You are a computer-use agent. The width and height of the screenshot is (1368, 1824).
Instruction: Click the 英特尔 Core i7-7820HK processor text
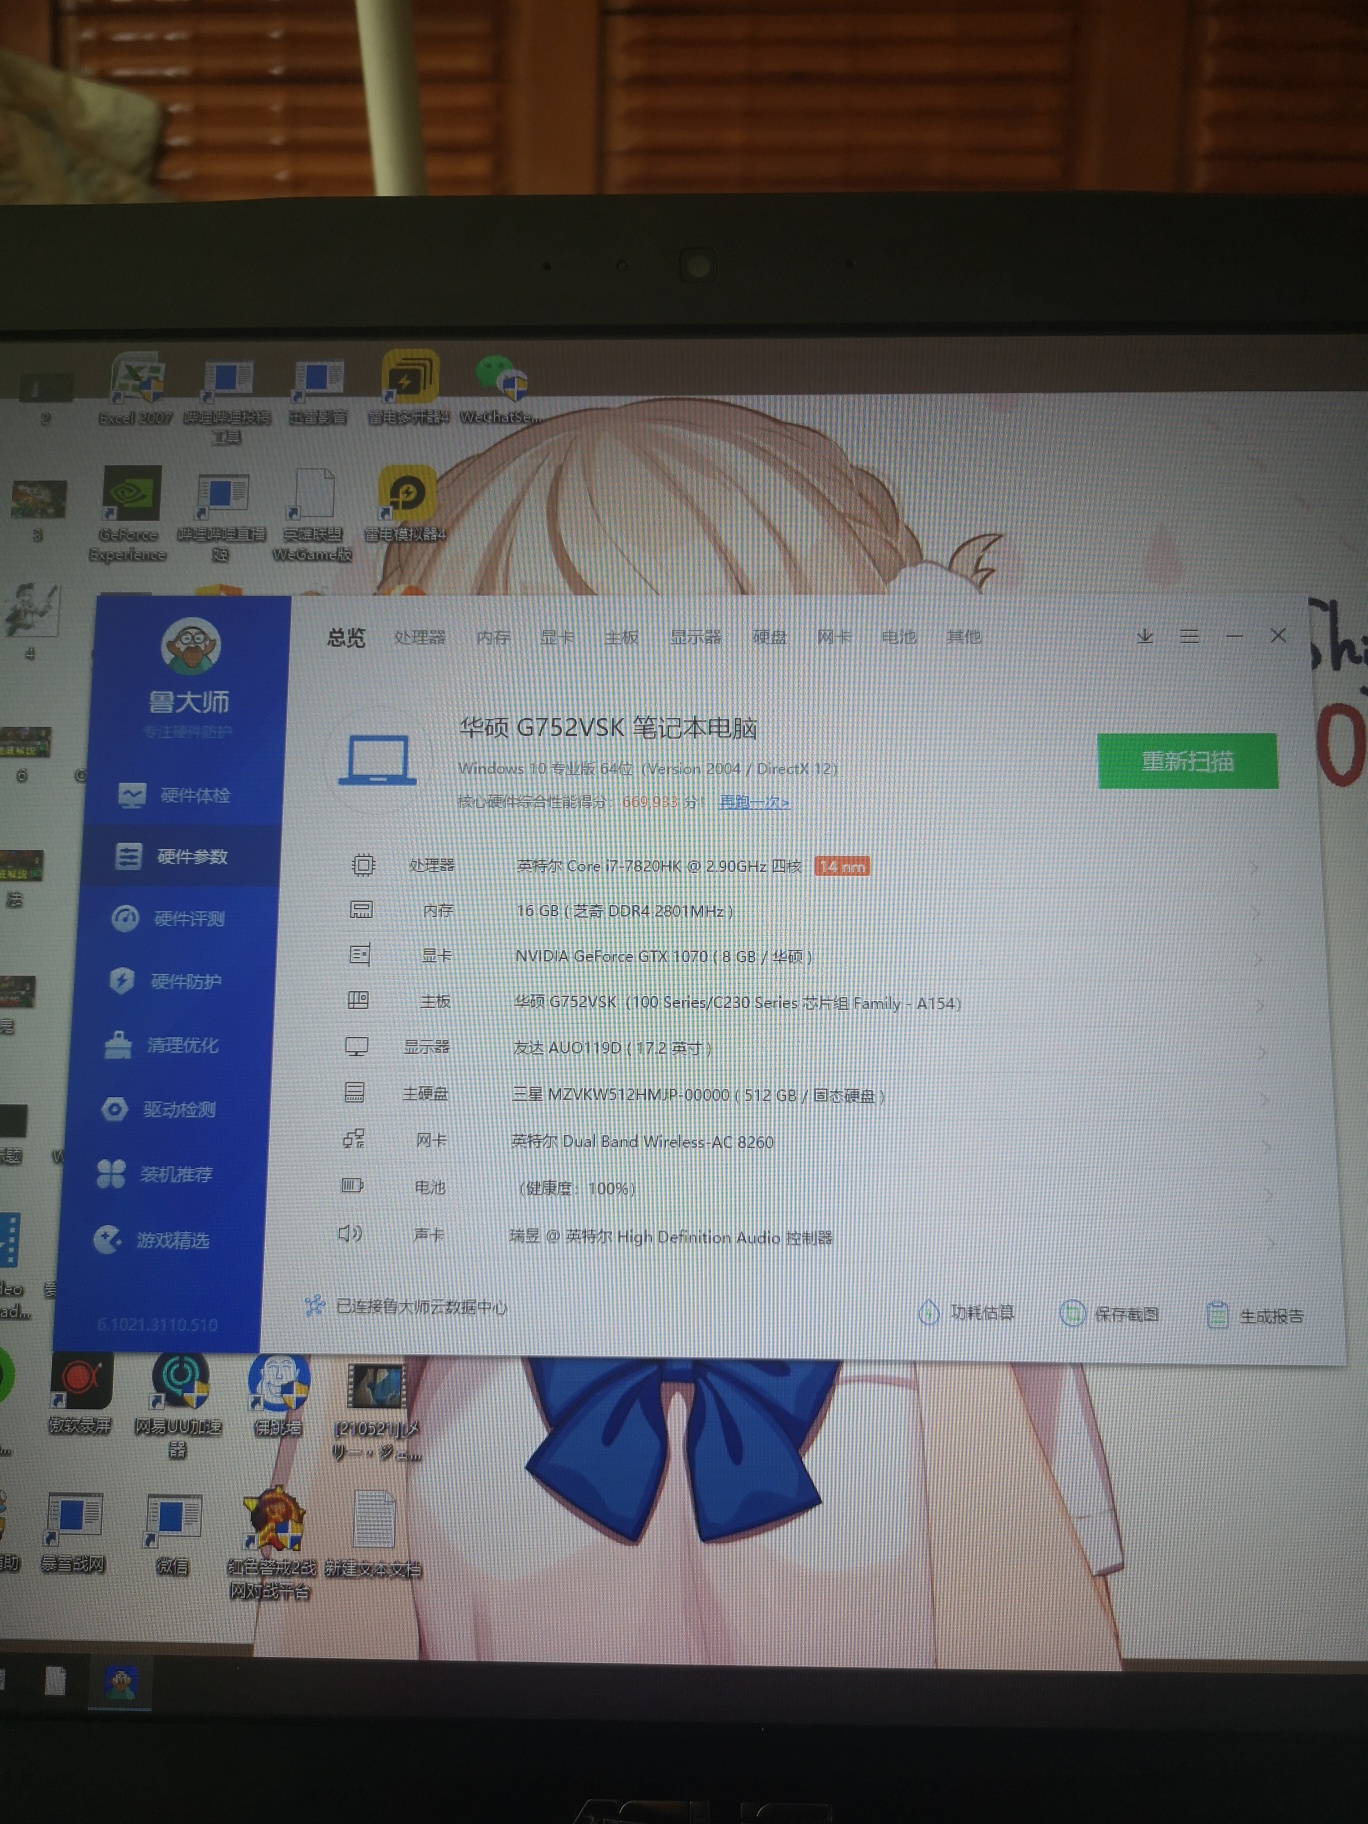(659, 866)
